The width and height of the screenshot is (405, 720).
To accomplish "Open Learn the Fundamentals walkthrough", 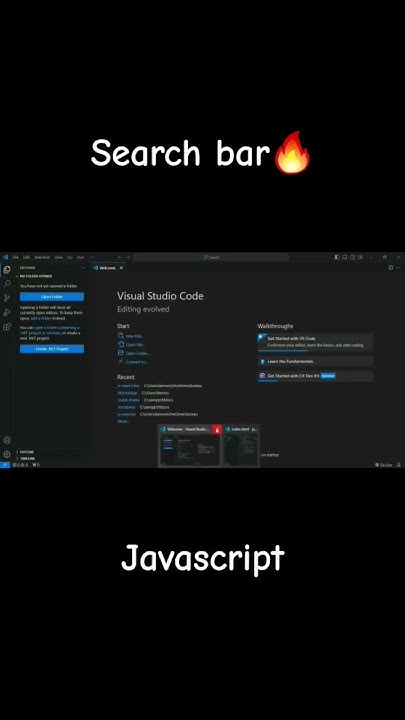I will point(315,361).
